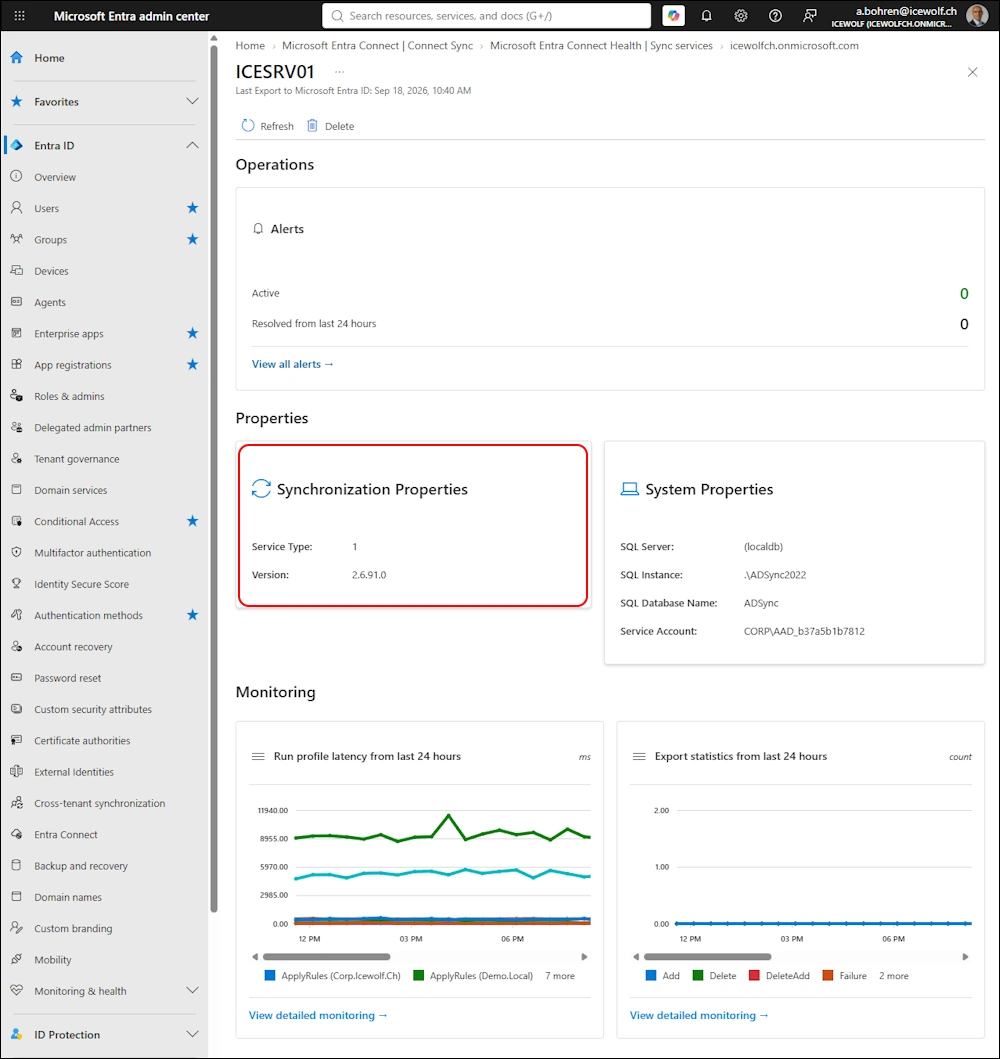This screenshot has height=1059, width=1000.
Task: Expand the Favorites section
Action: [192, 101]
